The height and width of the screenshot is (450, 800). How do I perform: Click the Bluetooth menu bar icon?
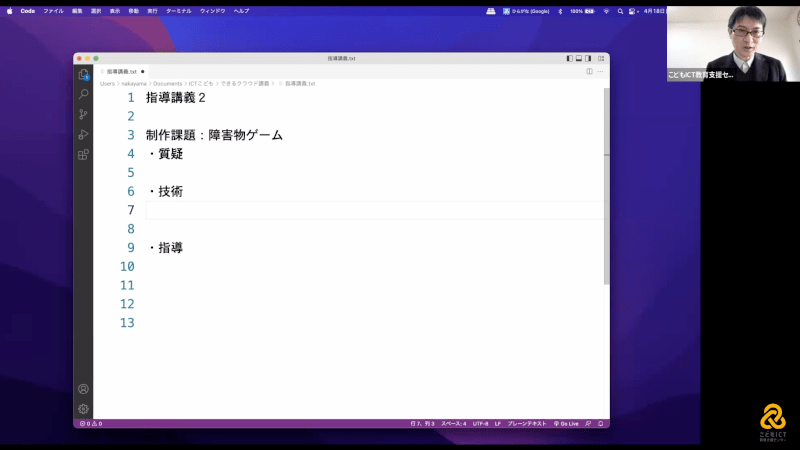(x=560, y=11)
